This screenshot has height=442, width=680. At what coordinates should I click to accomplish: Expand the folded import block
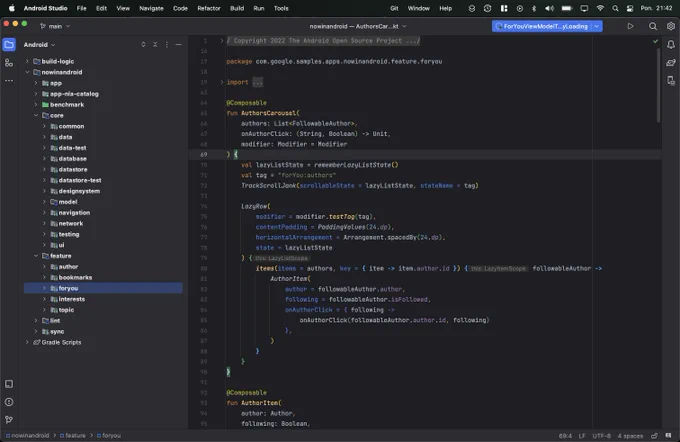coord(222,82)
